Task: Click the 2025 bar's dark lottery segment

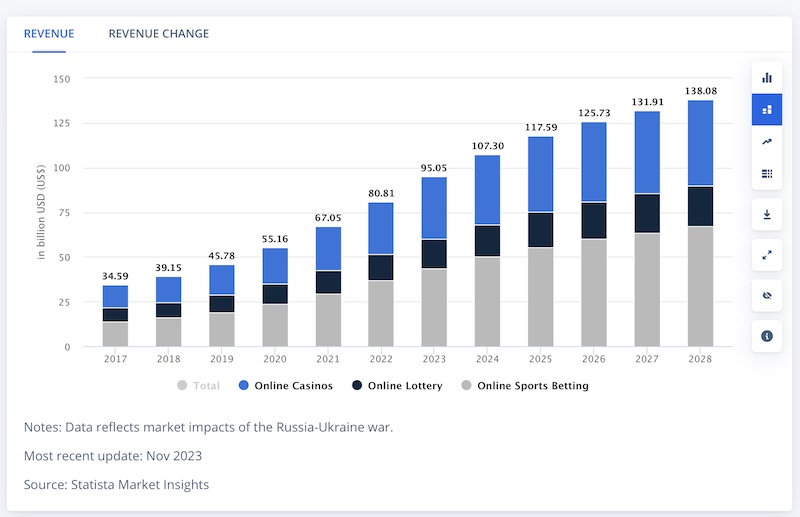Action: tap(540, 230)
